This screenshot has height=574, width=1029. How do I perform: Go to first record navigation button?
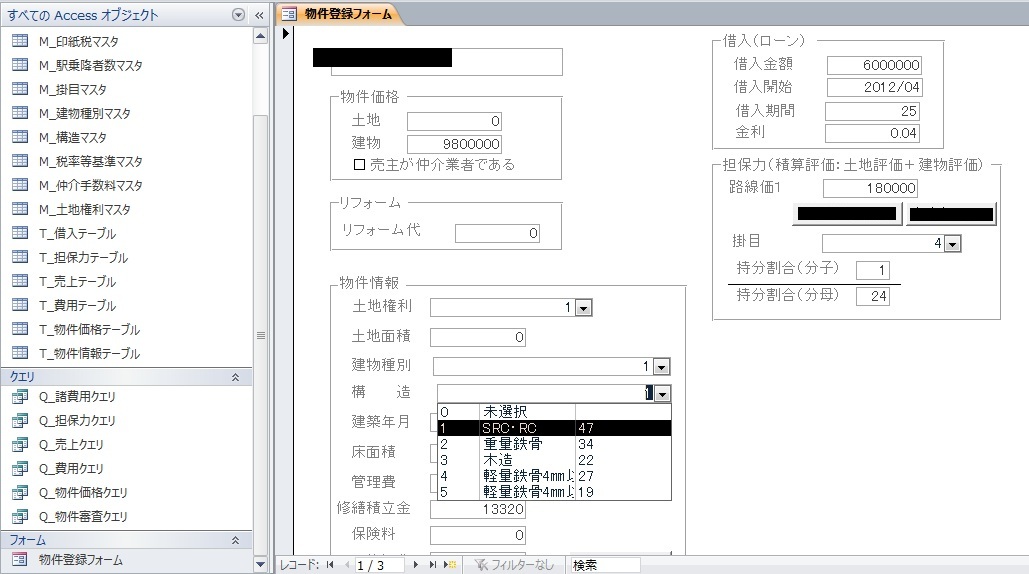coord(330,565)
